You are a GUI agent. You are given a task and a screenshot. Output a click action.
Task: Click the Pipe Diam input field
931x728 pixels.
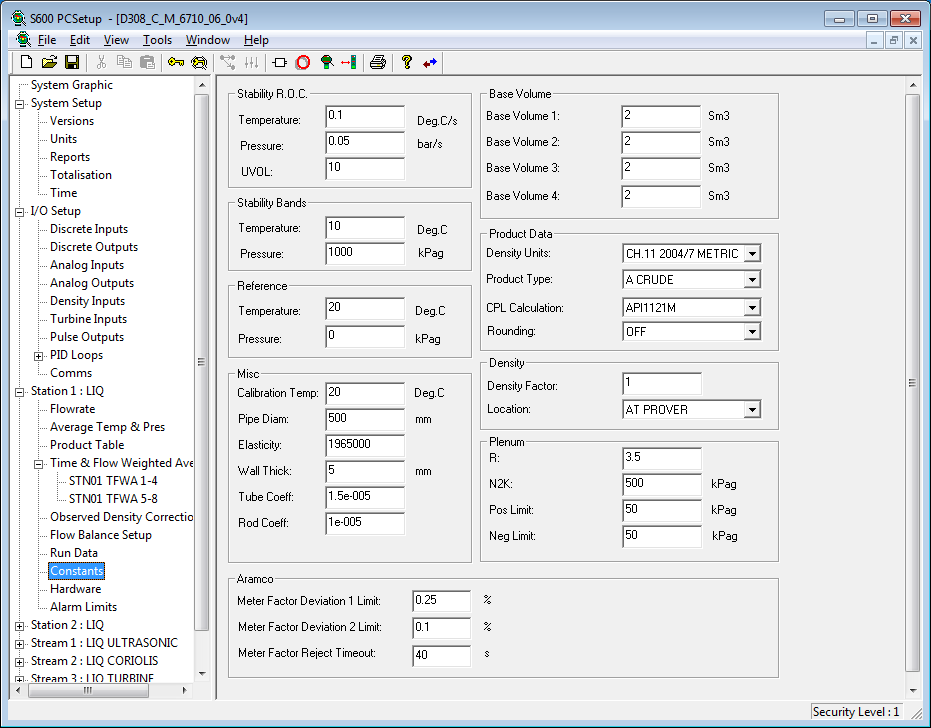tap(365, 419)
